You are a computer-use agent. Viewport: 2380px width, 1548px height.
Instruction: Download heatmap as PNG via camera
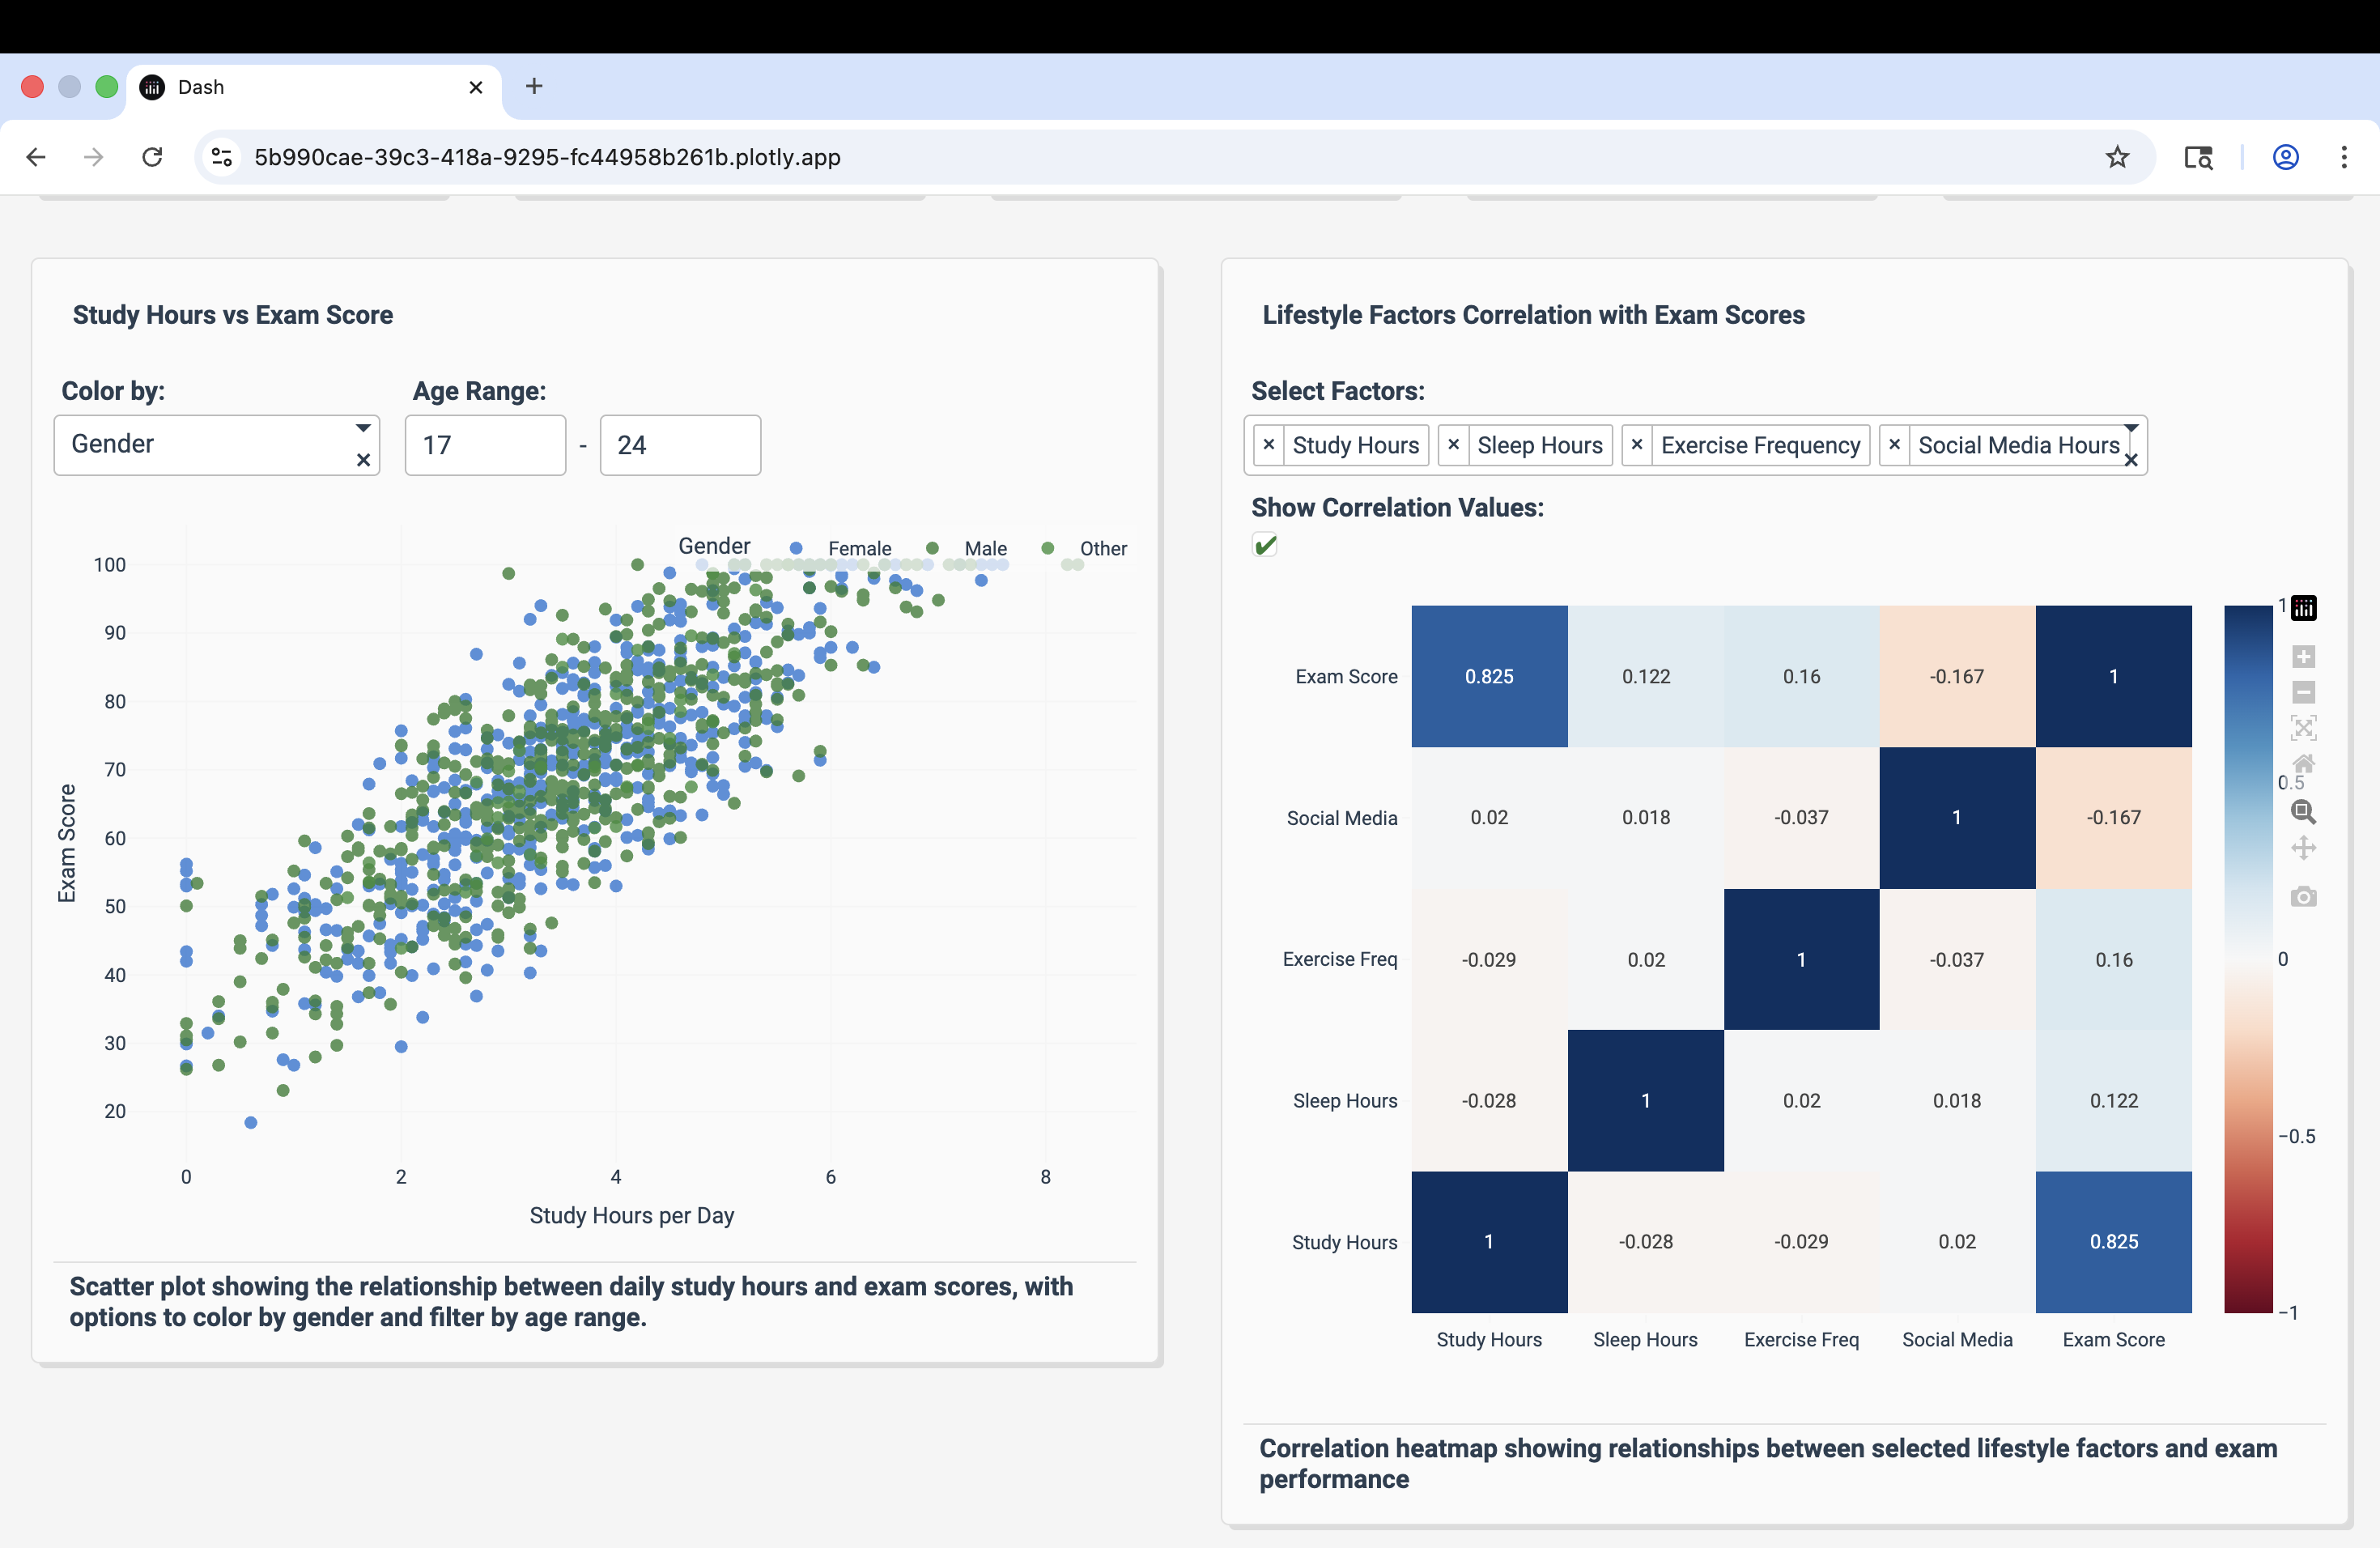[2303, 897]
